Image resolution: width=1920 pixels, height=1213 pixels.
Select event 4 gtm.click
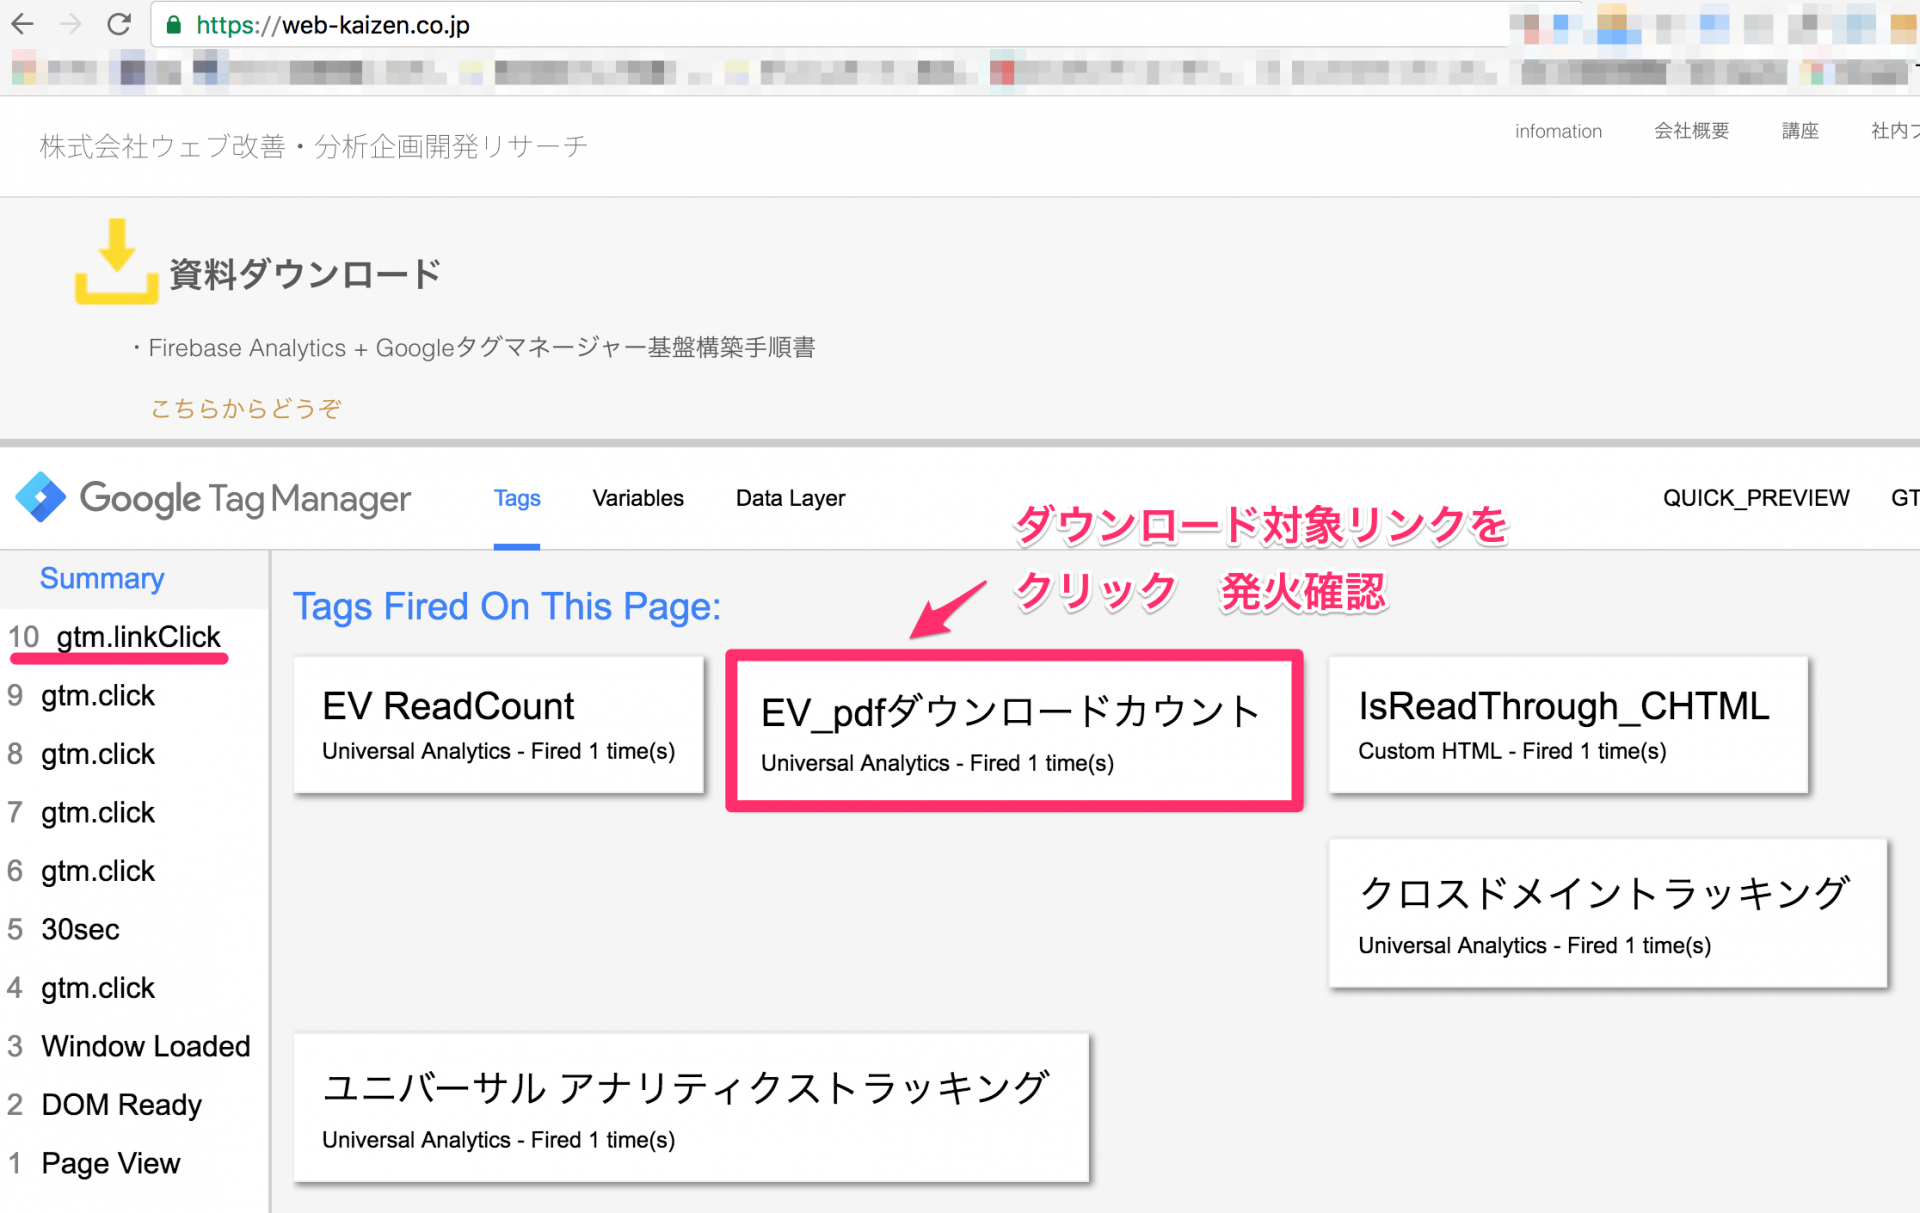(82, 988)
